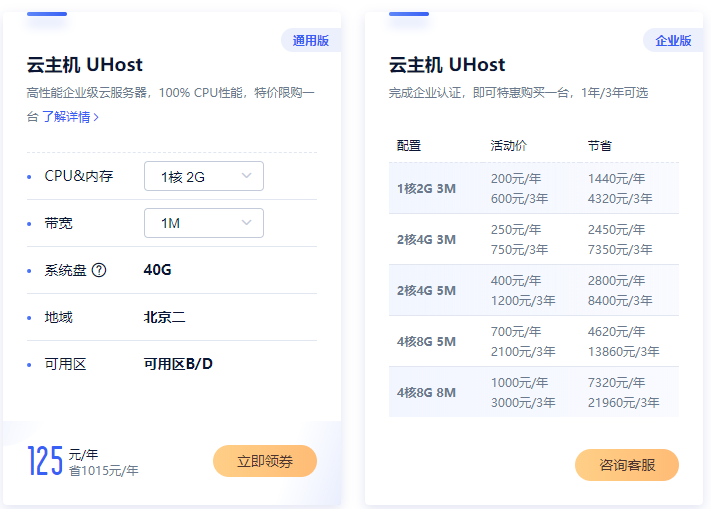Viewport: 711px width, 509px height.
Task: Click the 2100元/3年 price cell
Action: tap(523, 351)
